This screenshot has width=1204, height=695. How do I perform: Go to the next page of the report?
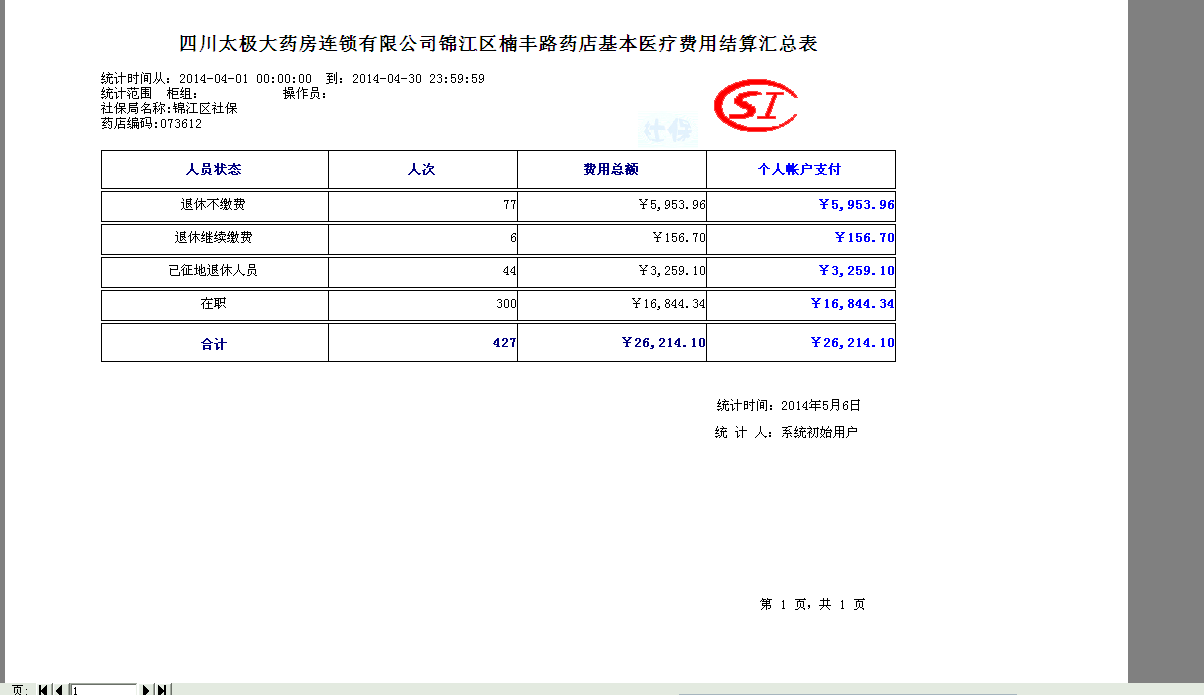tap(146, 690)
